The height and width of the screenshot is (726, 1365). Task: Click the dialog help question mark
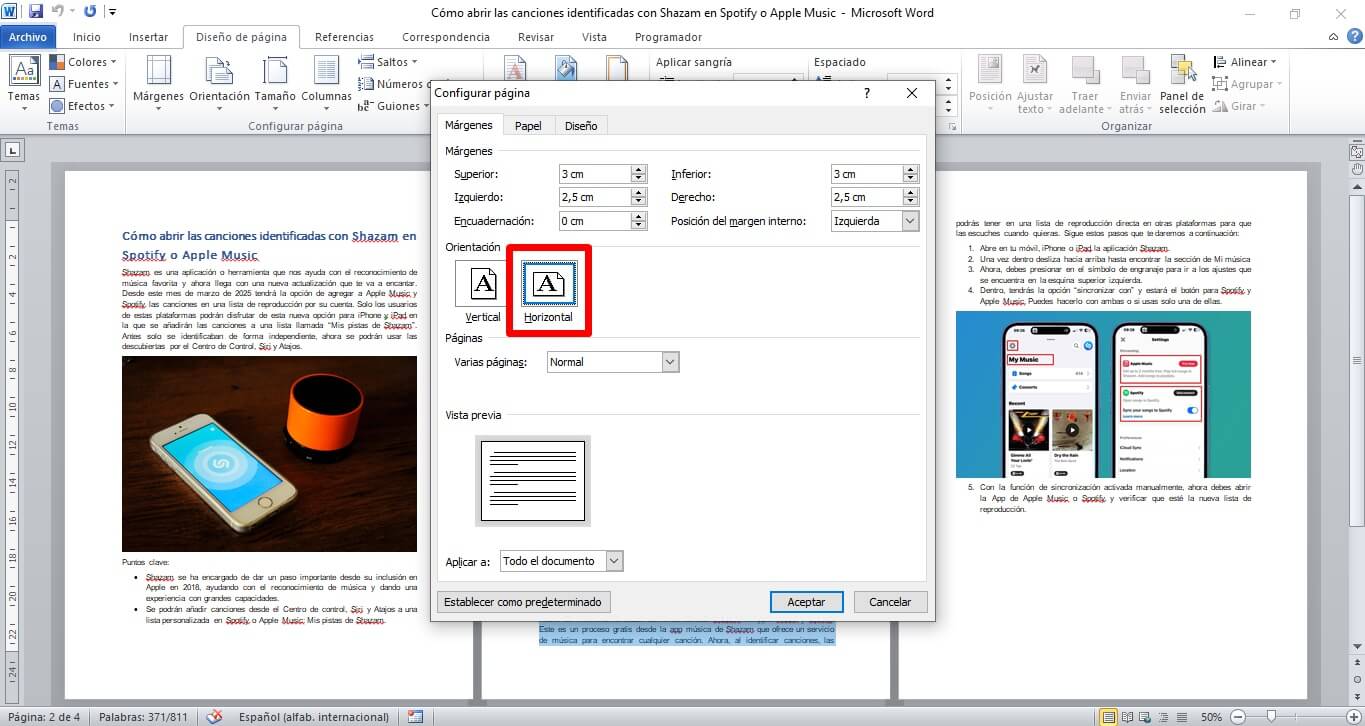(x=866, y=93)
